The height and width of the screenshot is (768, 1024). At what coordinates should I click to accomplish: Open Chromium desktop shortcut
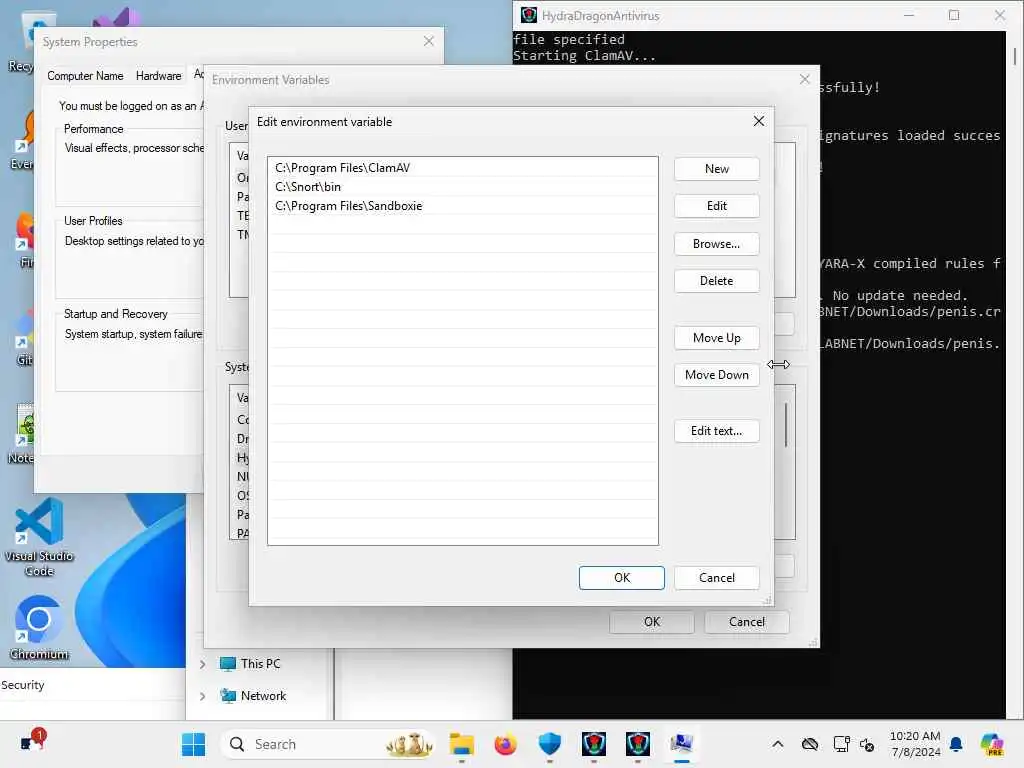point(39,628)
